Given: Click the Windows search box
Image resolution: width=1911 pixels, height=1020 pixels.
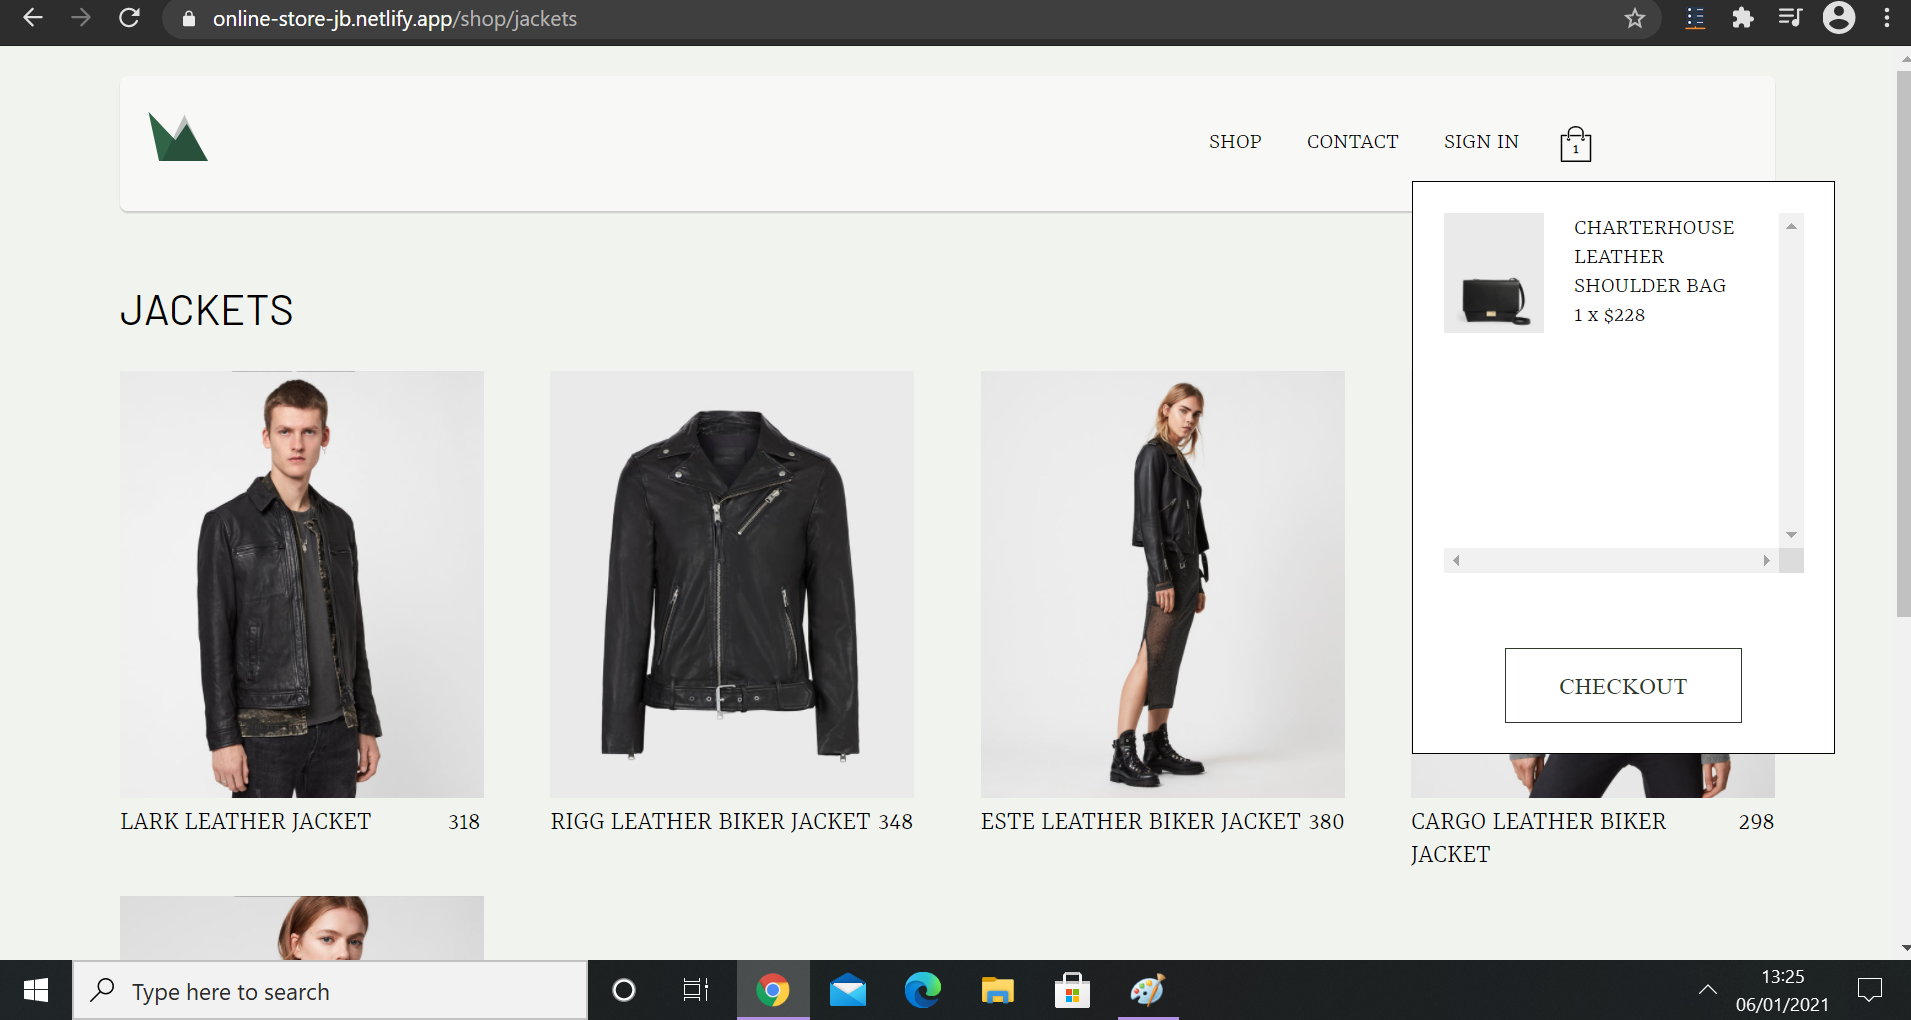Looking at the screenshot, I should coord(330,991).
